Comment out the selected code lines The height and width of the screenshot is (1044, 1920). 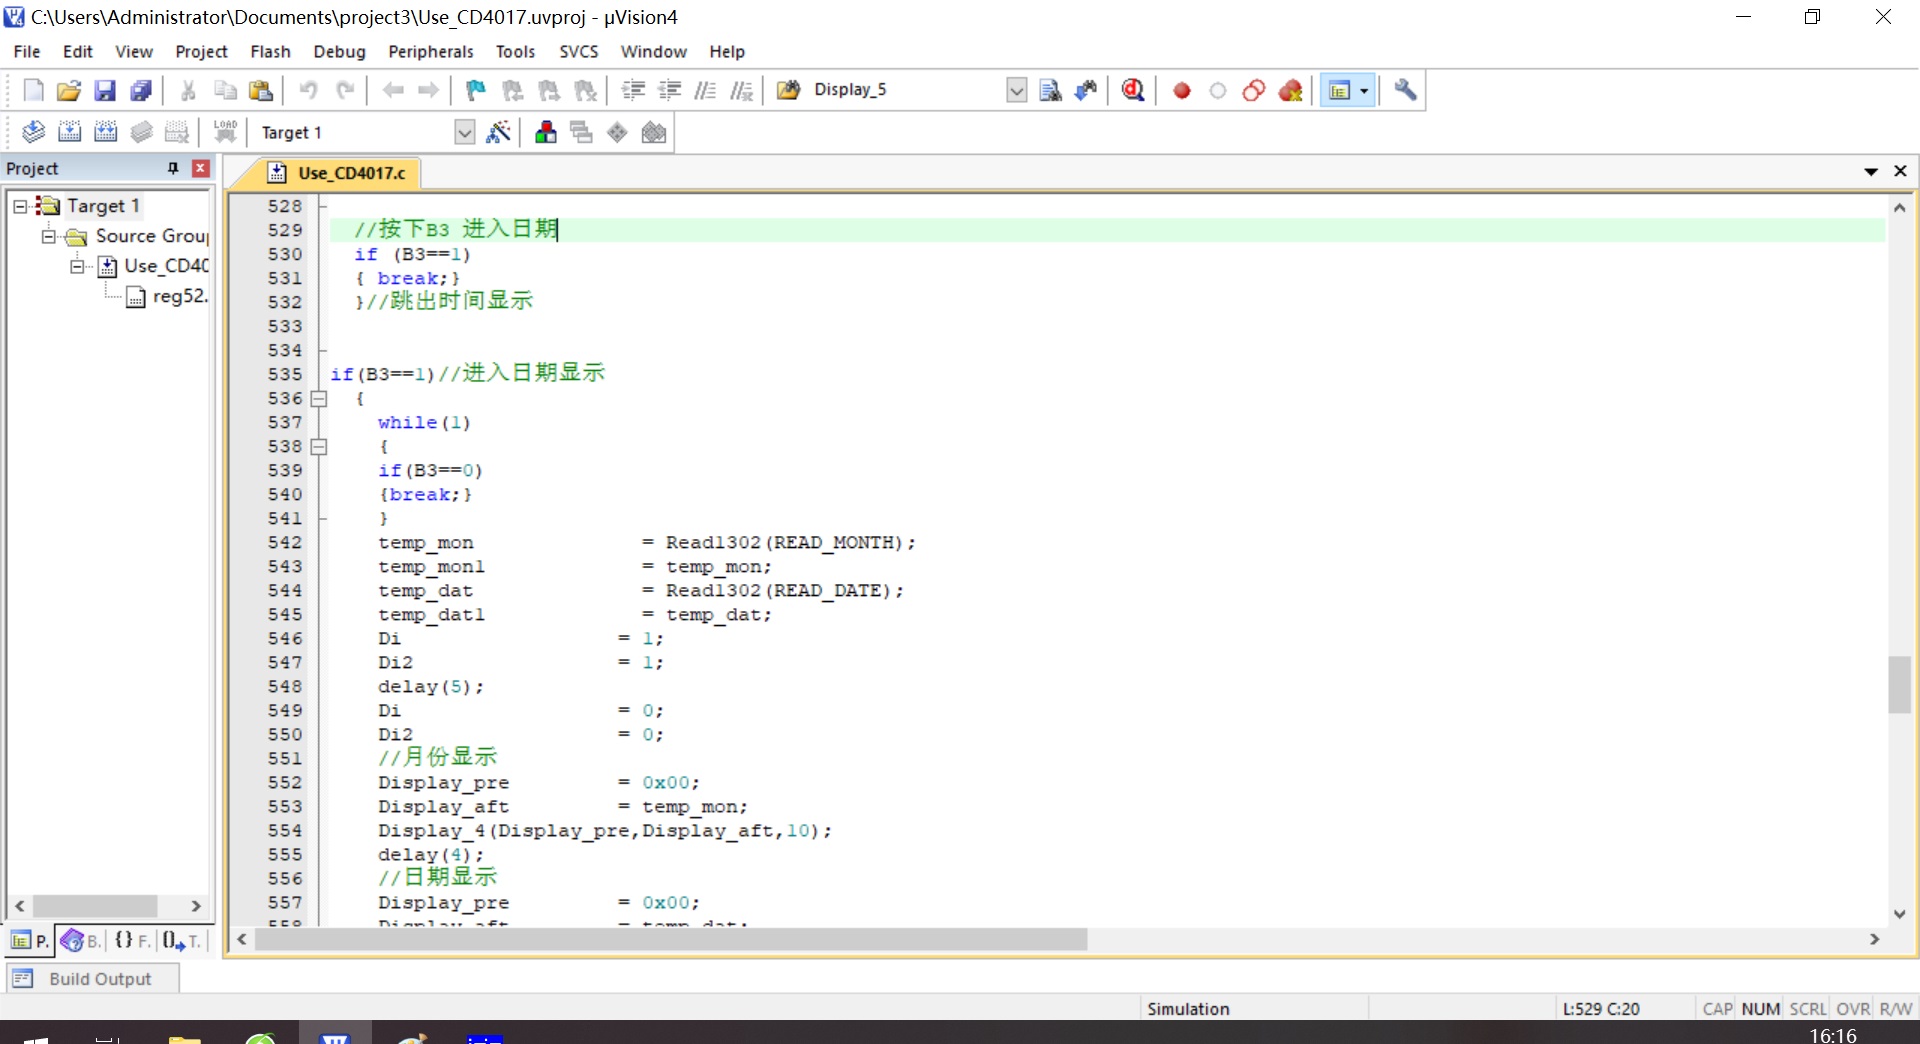pos(705,90)
